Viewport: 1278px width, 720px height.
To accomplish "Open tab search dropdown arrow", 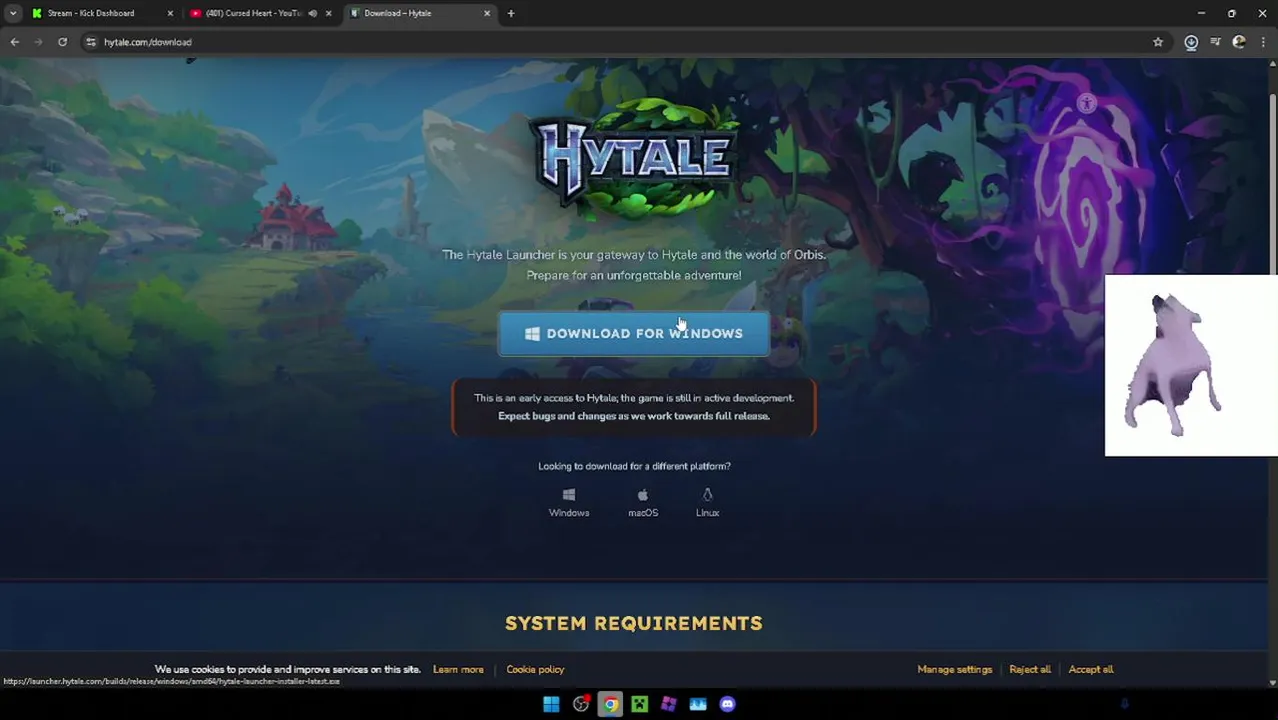I will [x=12, y=13].
